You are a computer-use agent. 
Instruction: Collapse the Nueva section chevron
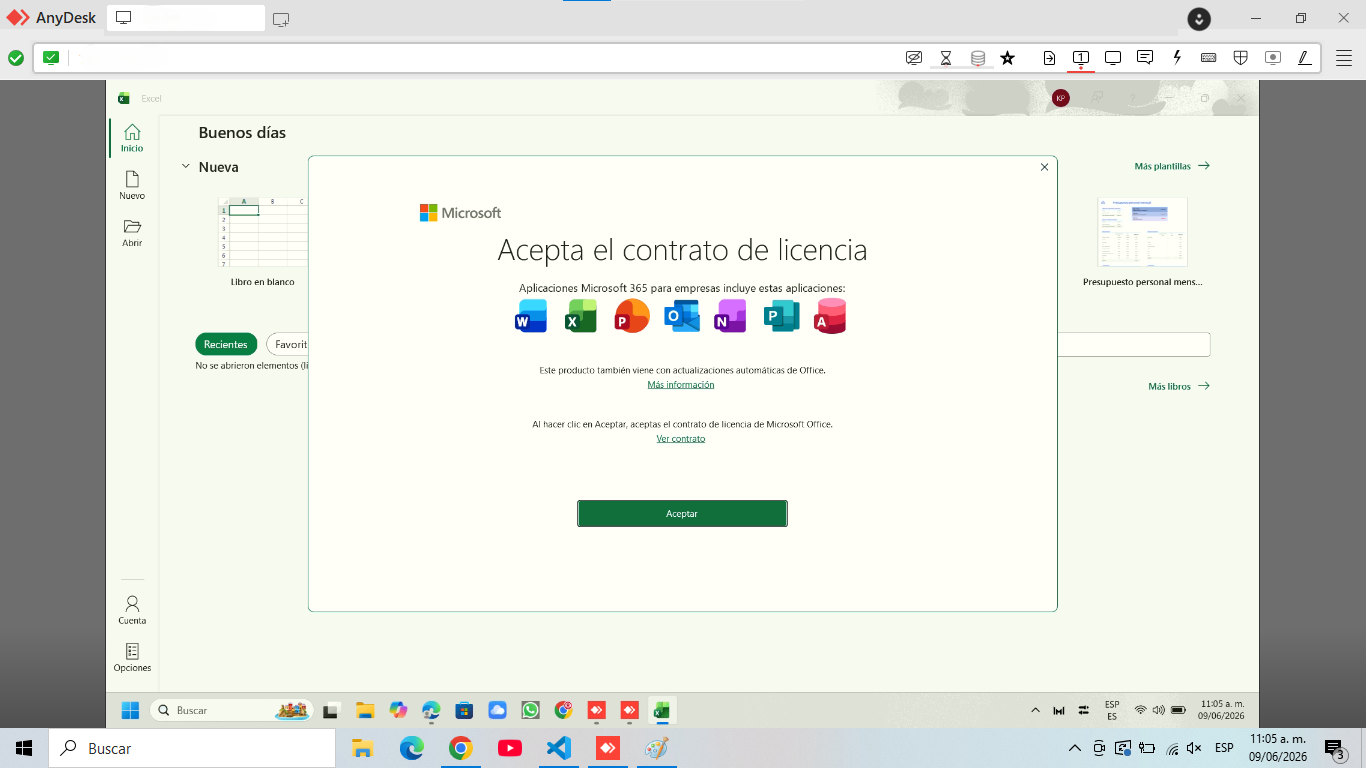point(185,166)
